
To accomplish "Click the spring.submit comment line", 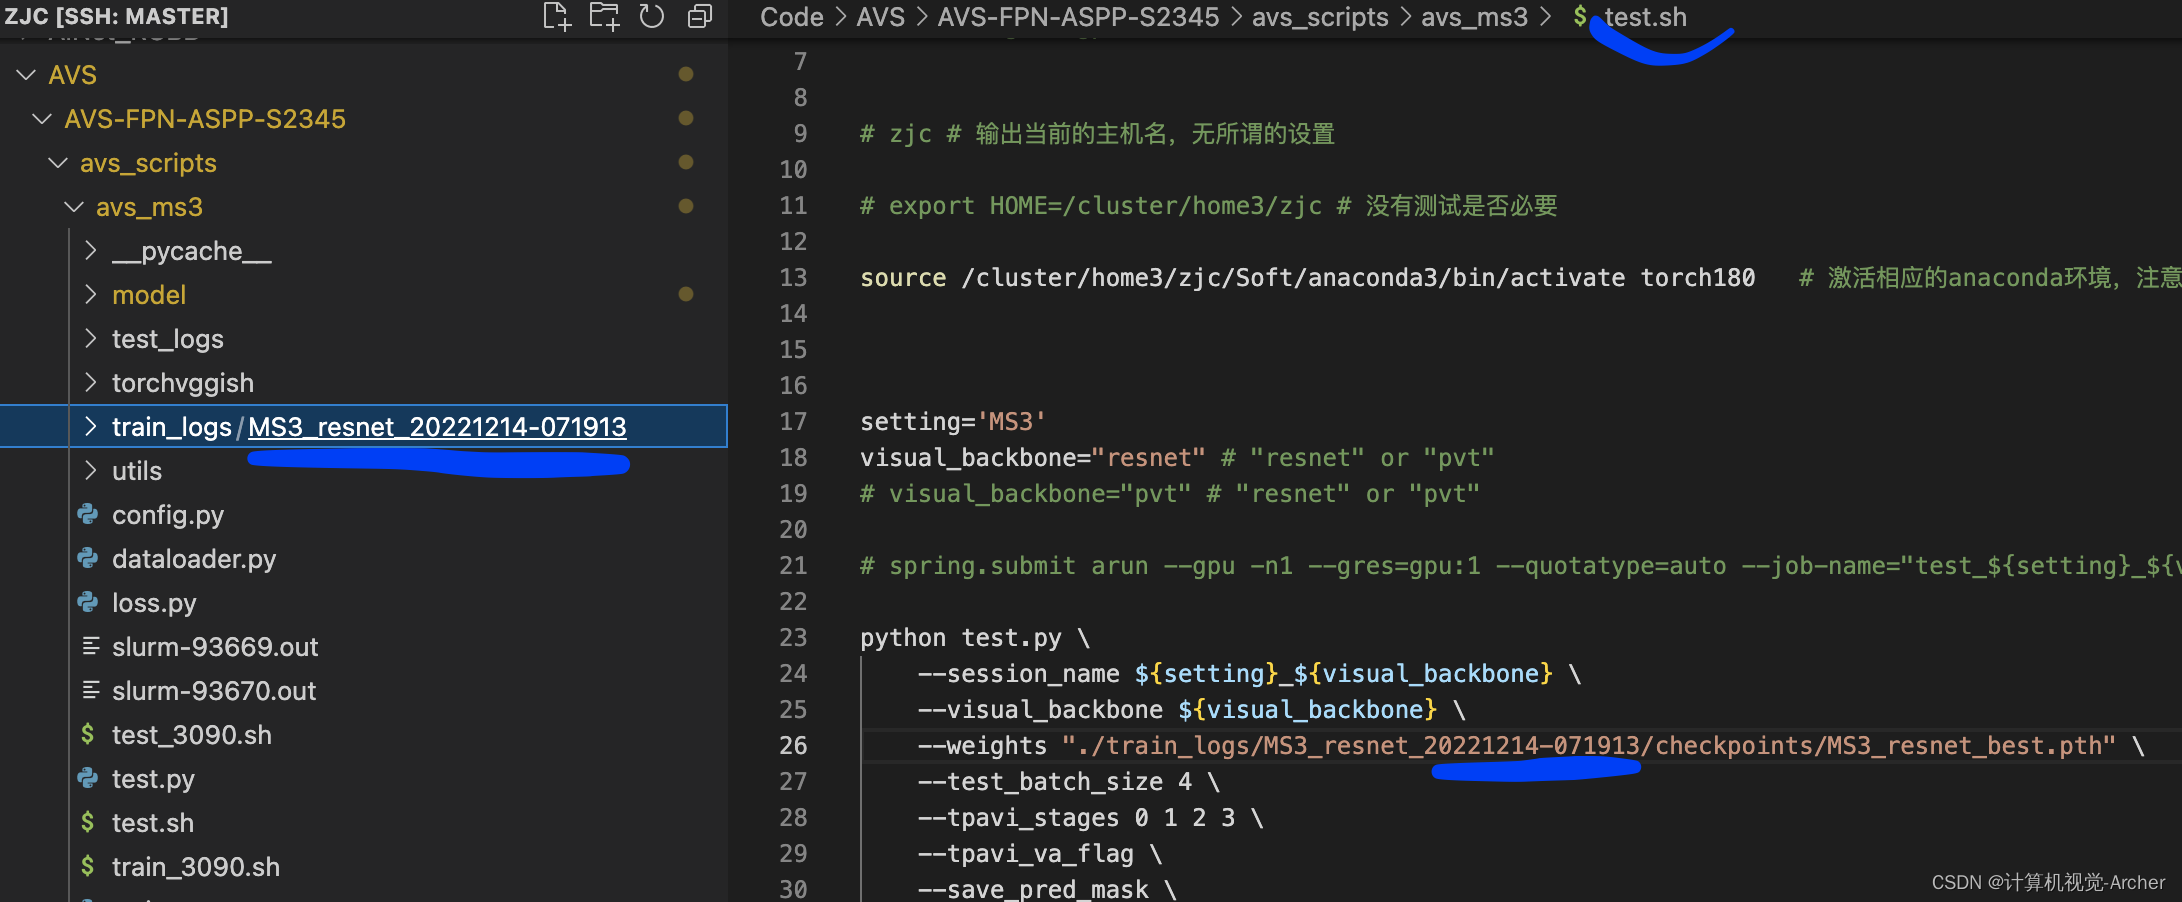I will [x=1520, y=565].
